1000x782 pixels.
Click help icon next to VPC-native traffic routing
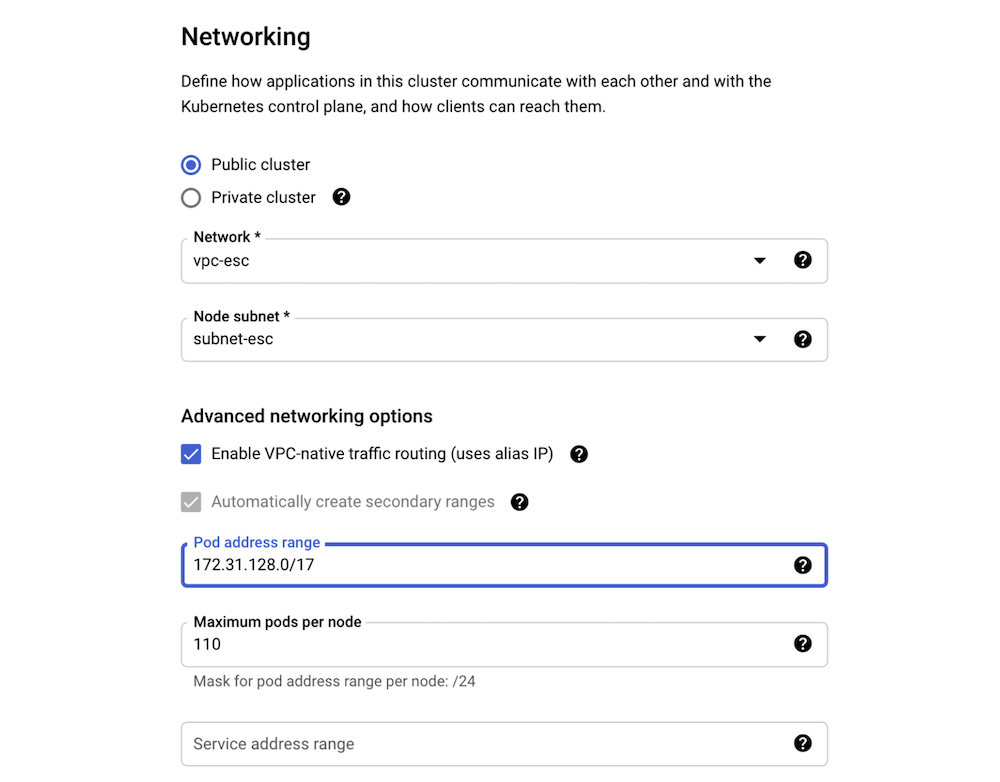click(x=578, y=454)
